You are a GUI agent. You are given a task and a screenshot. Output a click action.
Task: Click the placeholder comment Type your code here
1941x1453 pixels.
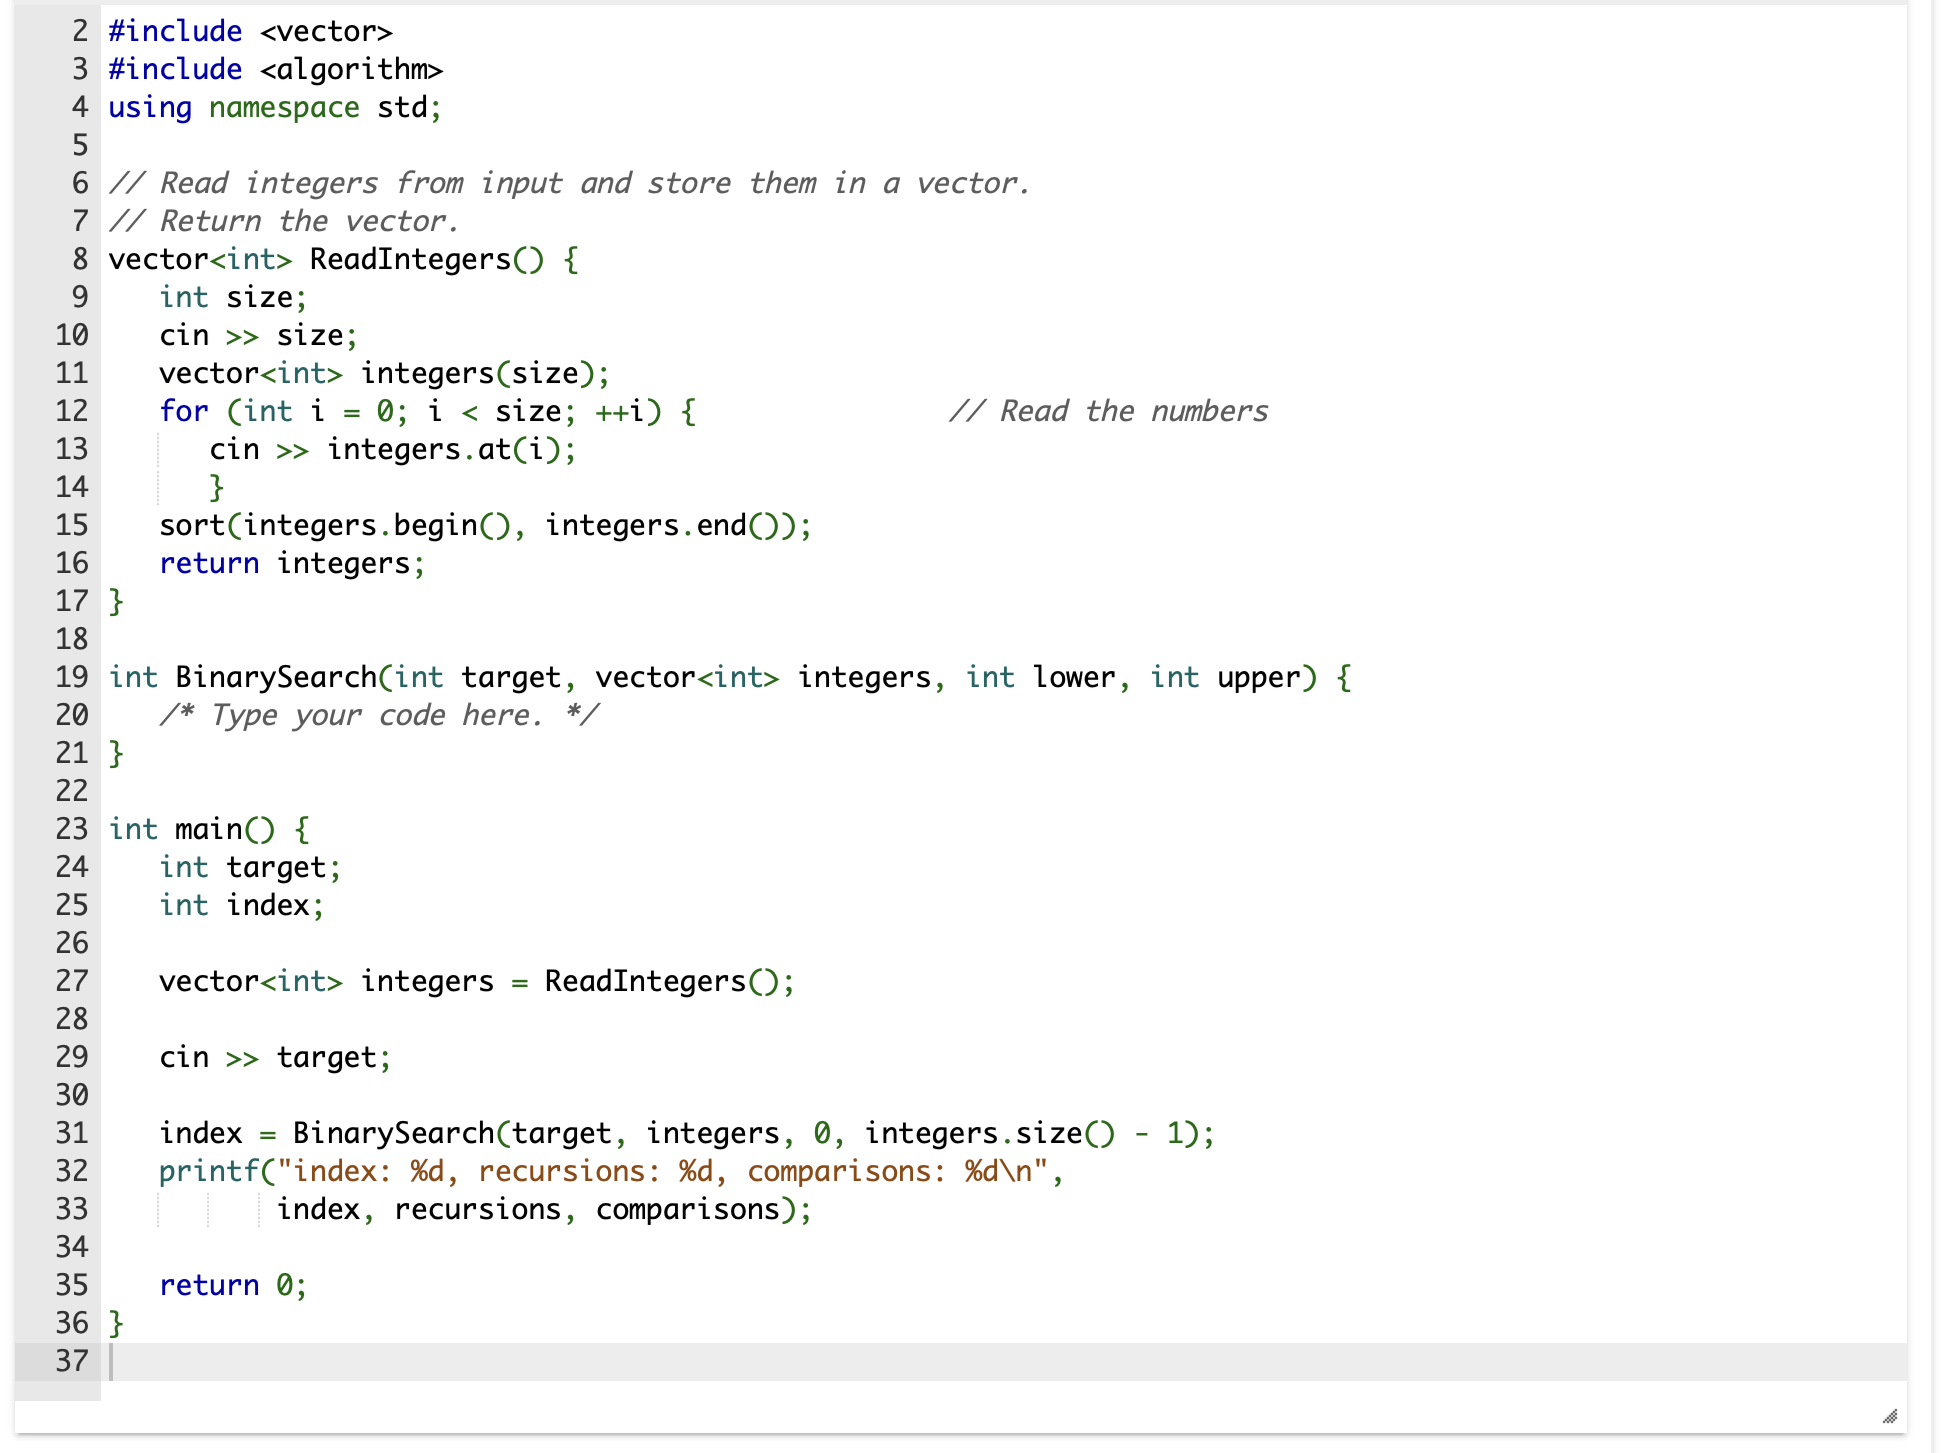pos(380,715)
